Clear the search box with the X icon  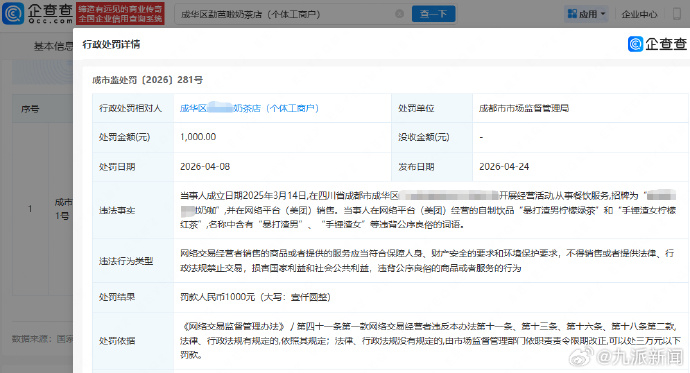(x=400, y=14)
